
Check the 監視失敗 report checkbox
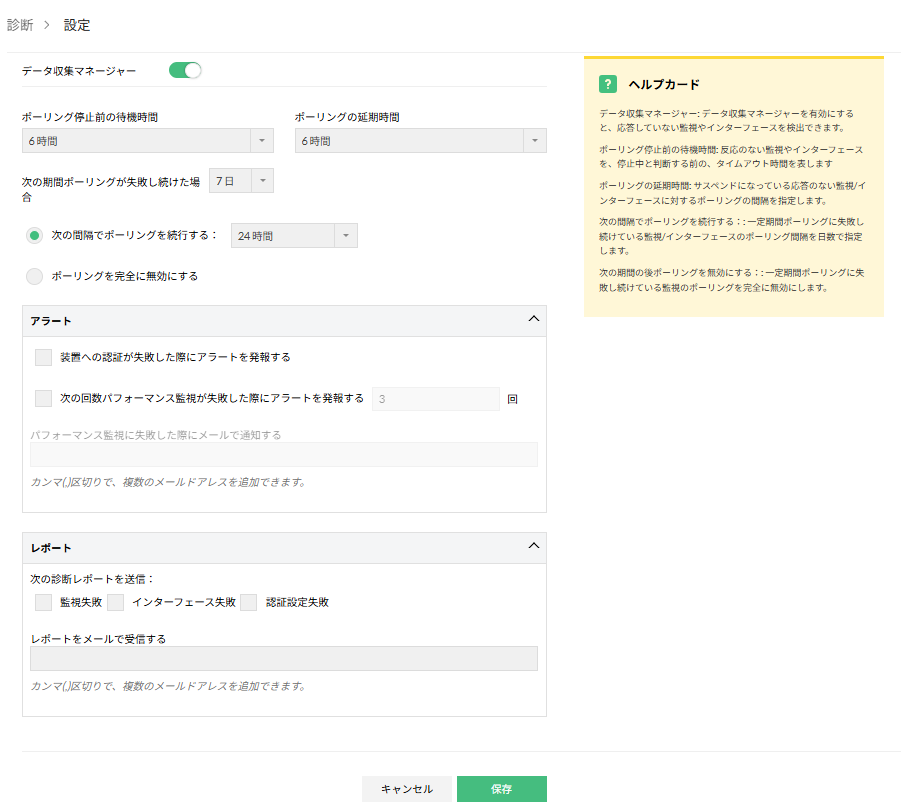[x=43, y=602]
